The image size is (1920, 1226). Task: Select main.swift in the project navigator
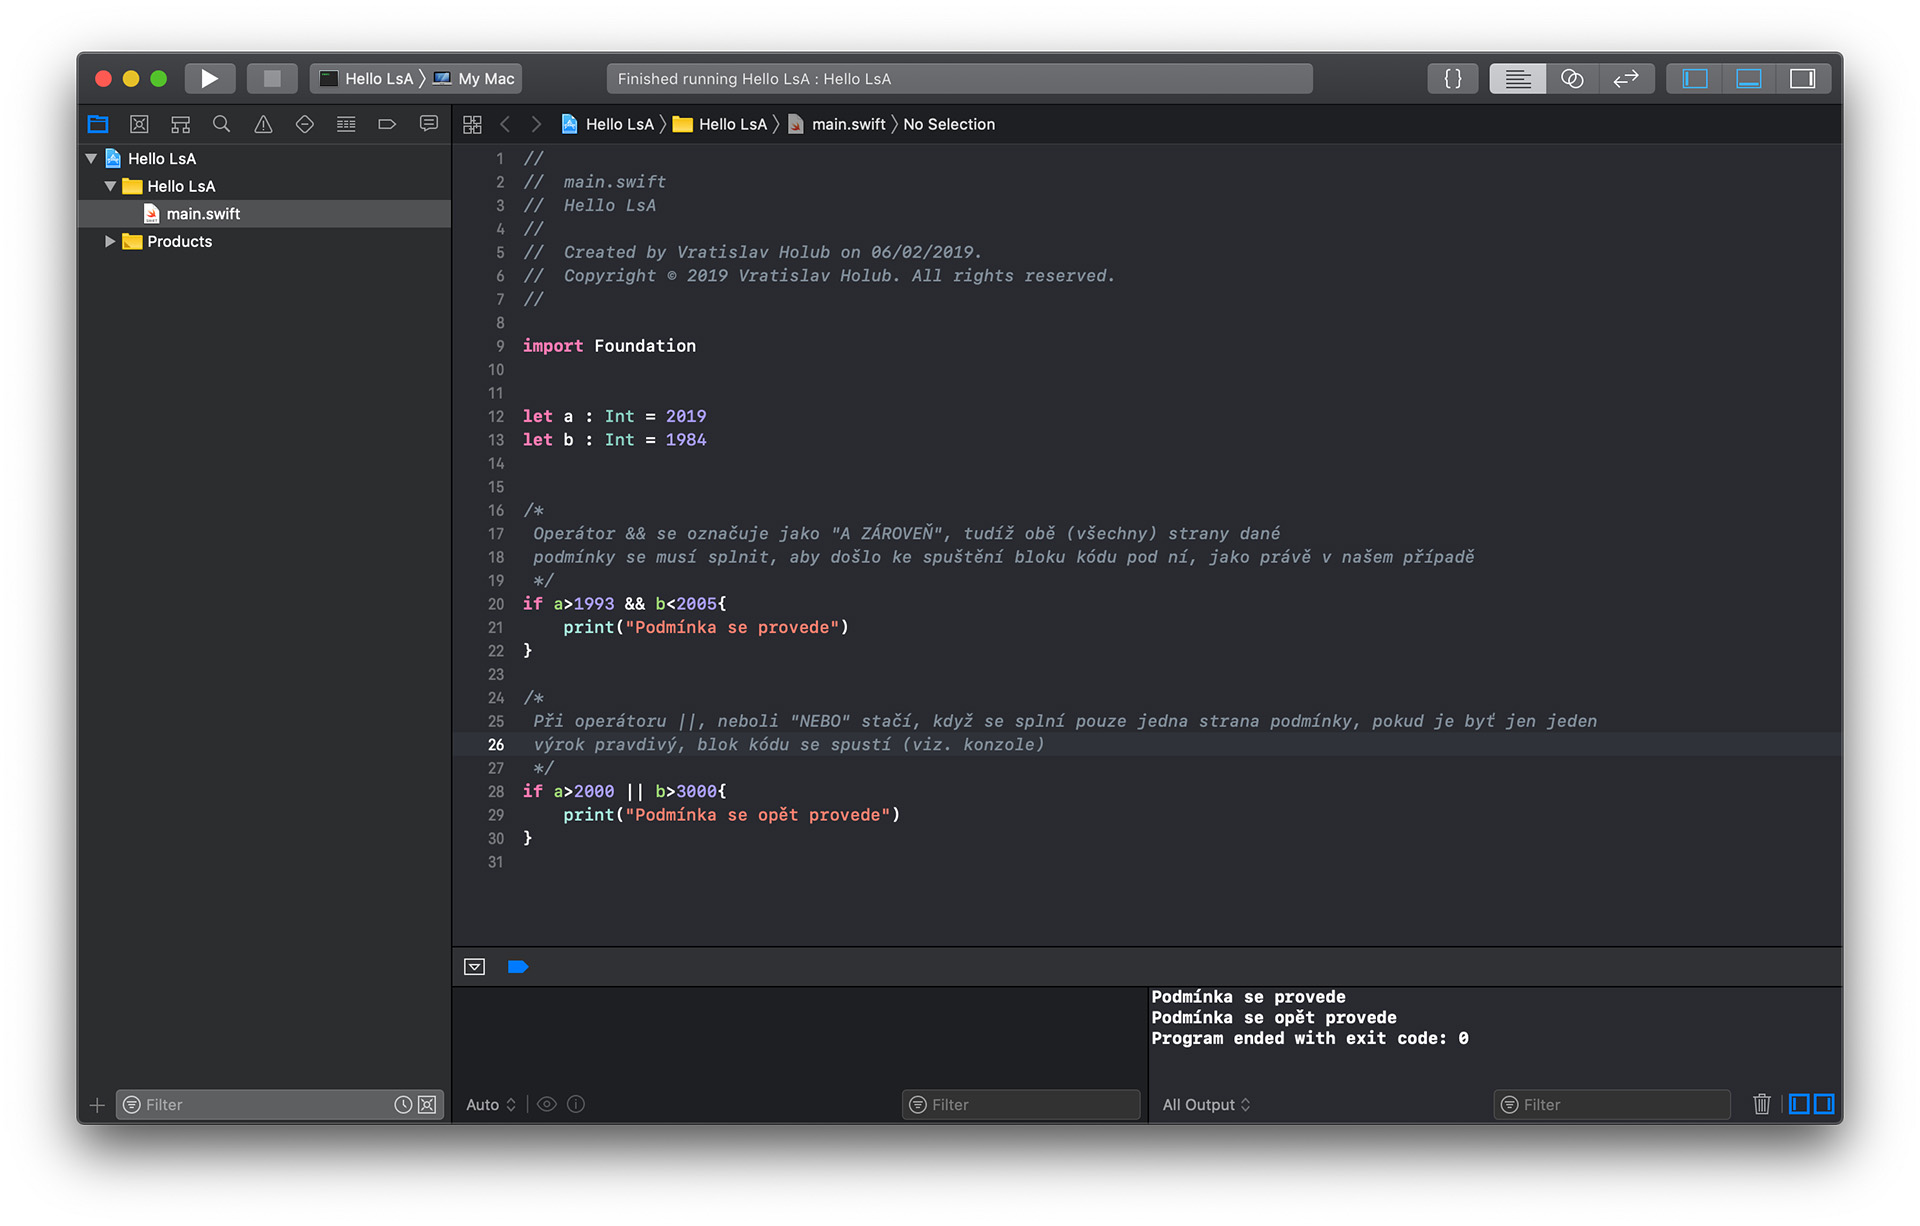coord(203,213)
